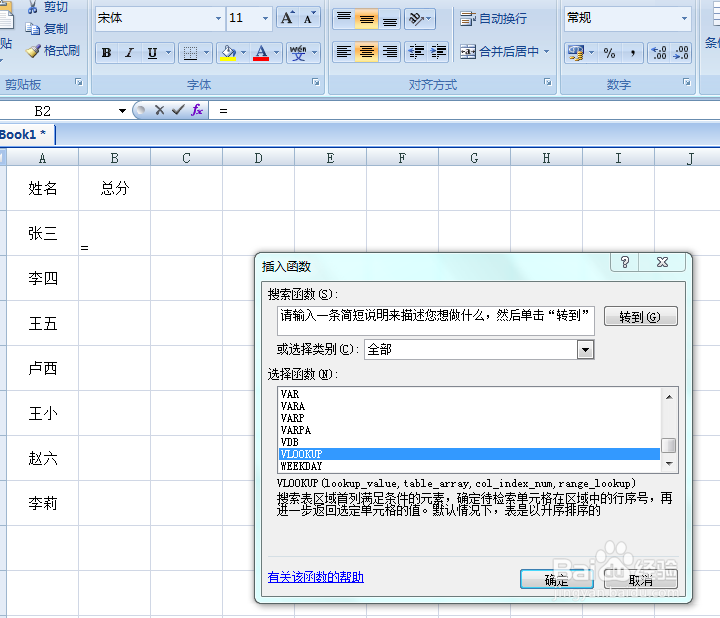
Task: Select VLOOKUP in function list
Action: click(469, 454)
